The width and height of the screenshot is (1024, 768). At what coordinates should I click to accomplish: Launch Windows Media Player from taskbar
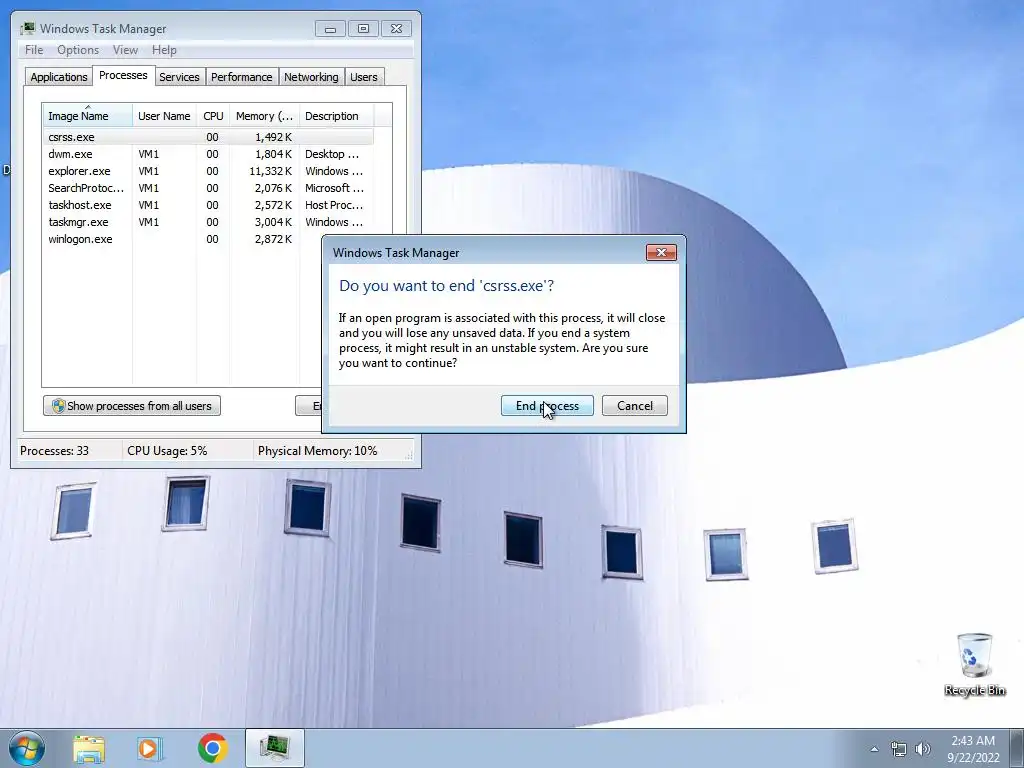(150, 748)
